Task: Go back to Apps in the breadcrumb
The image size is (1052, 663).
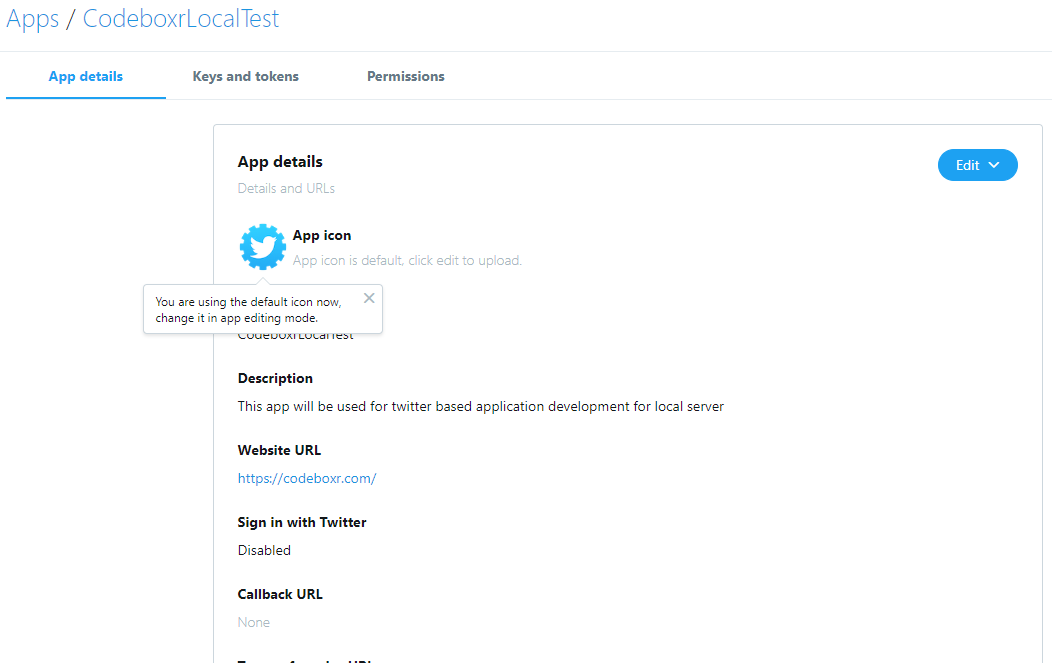Action: (x=33, y=19)
